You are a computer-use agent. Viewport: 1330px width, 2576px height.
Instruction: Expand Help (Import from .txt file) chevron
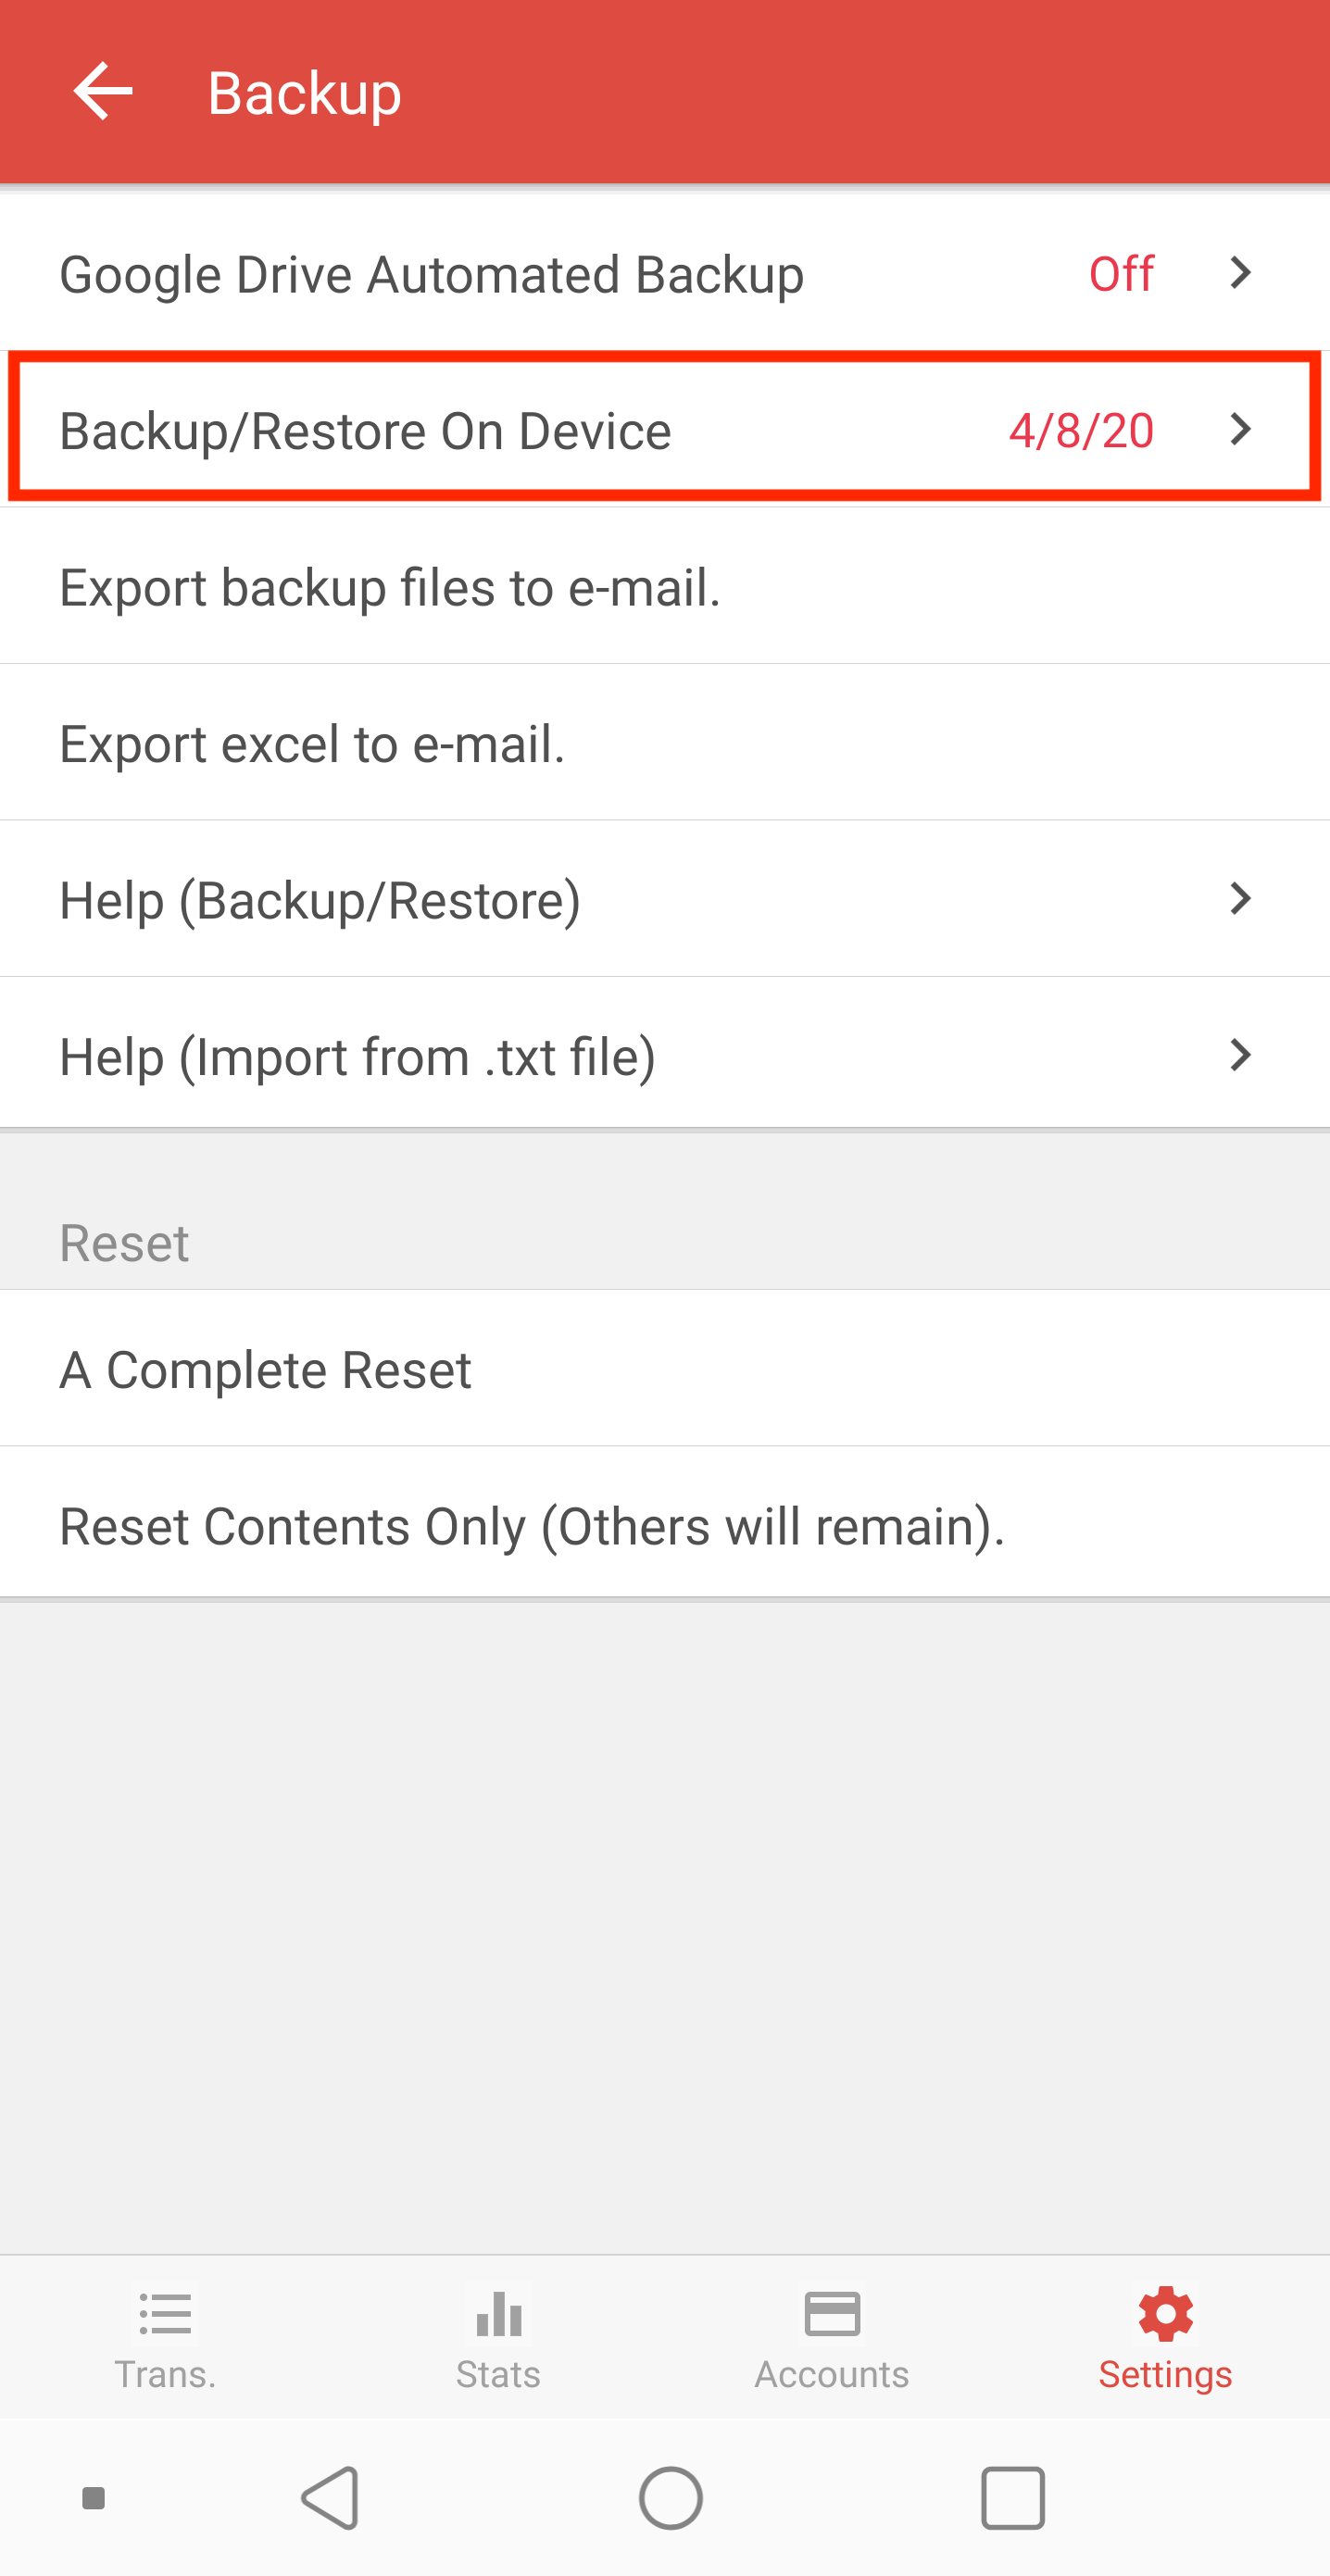click(1240, 1055)
